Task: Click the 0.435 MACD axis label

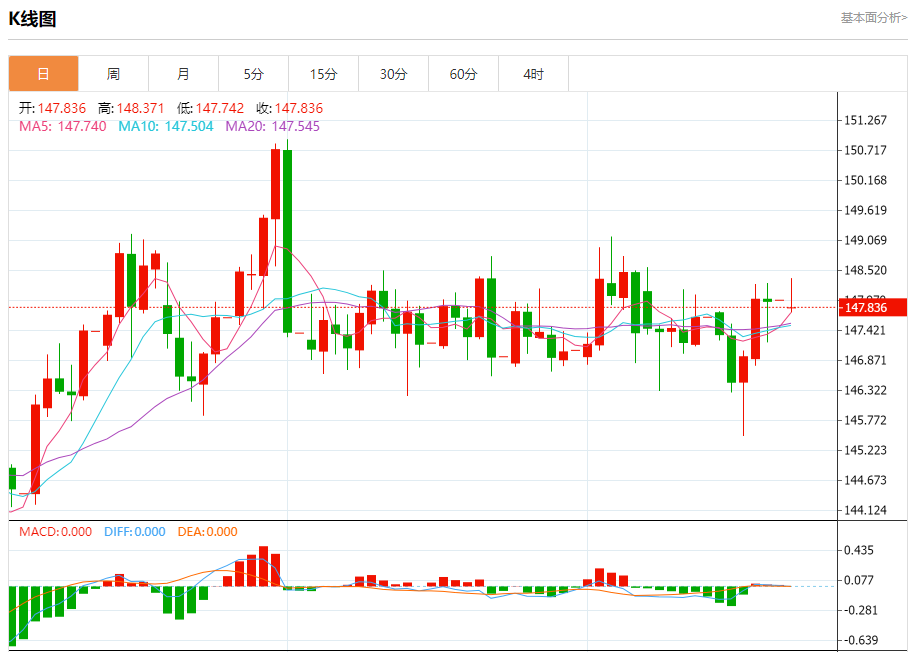Action: click(862, 551)
